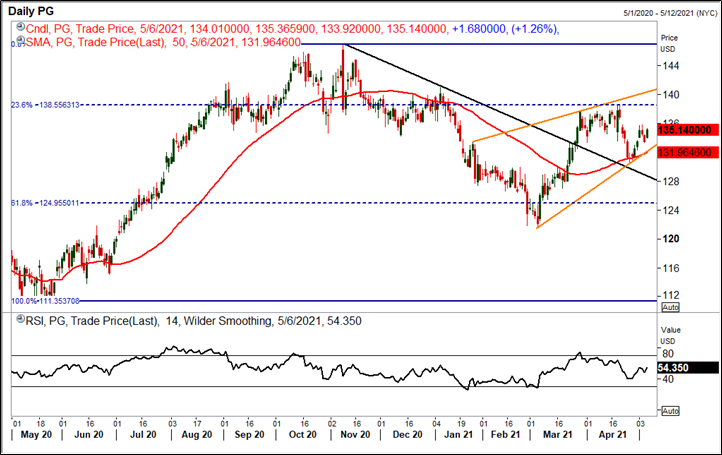This screenshot has height=455, width=722.
Task: Click the Sep 20 month label
Action: click(249, 434)
